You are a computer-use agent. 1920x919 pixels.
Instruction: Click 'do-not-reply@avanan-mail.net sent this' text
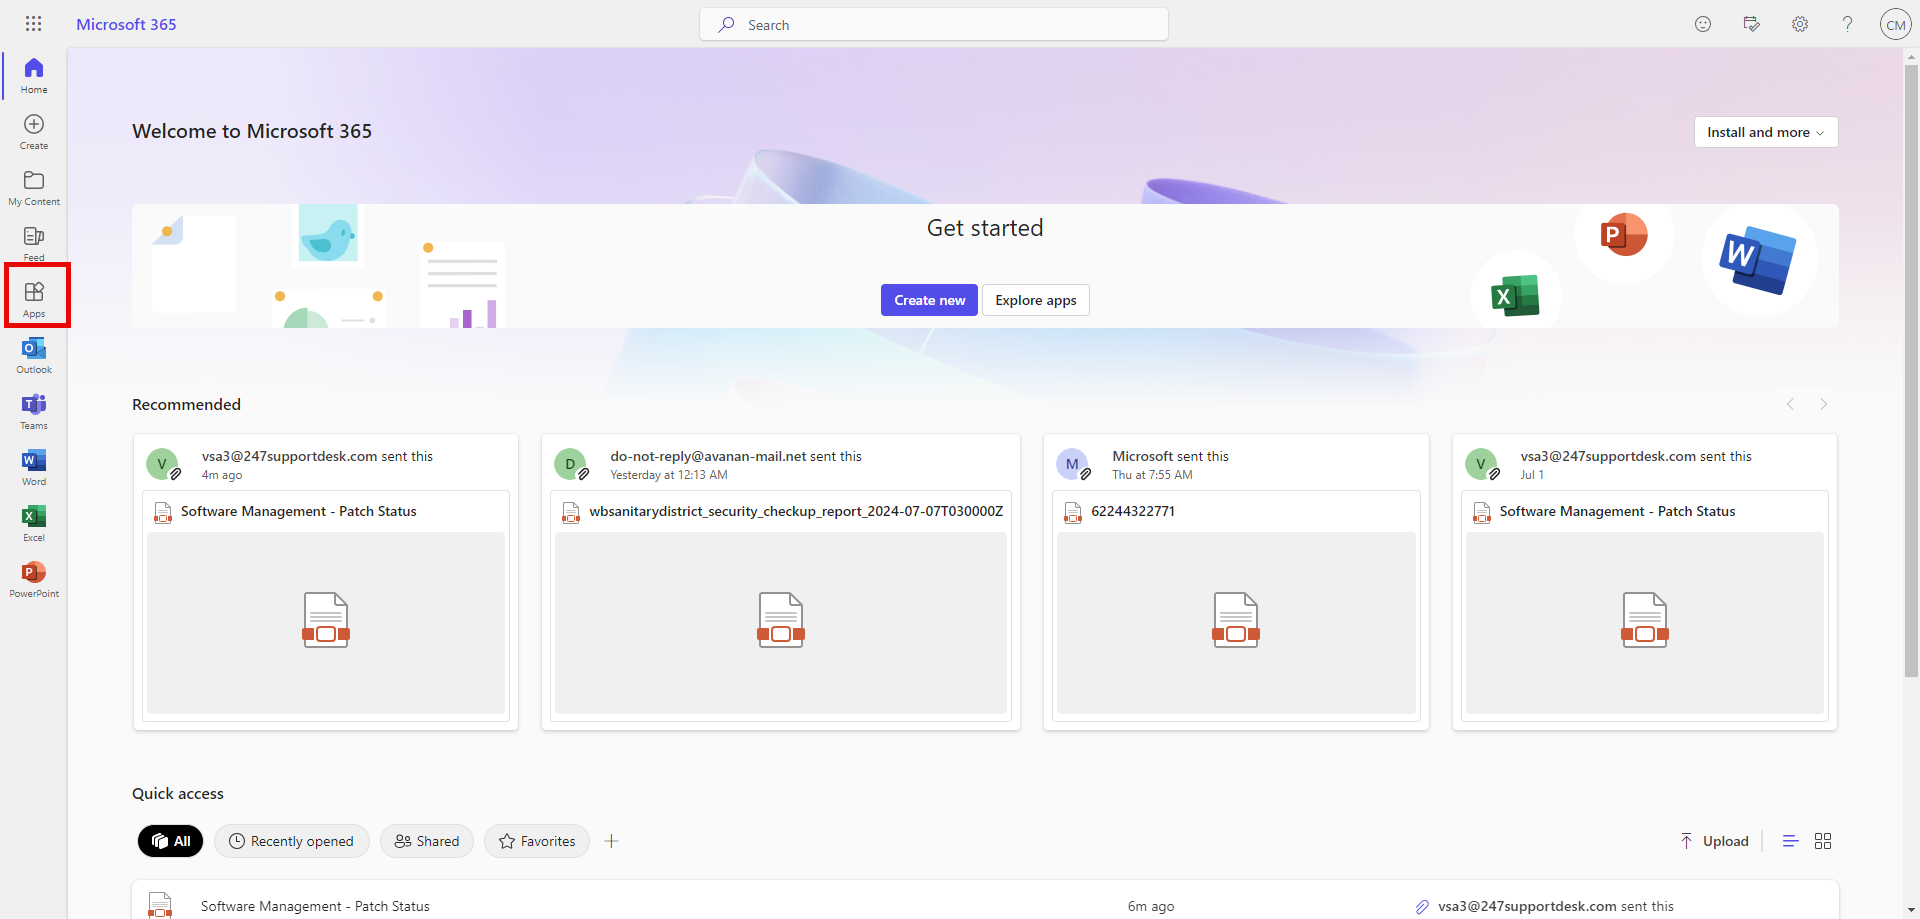click(736, 456)
